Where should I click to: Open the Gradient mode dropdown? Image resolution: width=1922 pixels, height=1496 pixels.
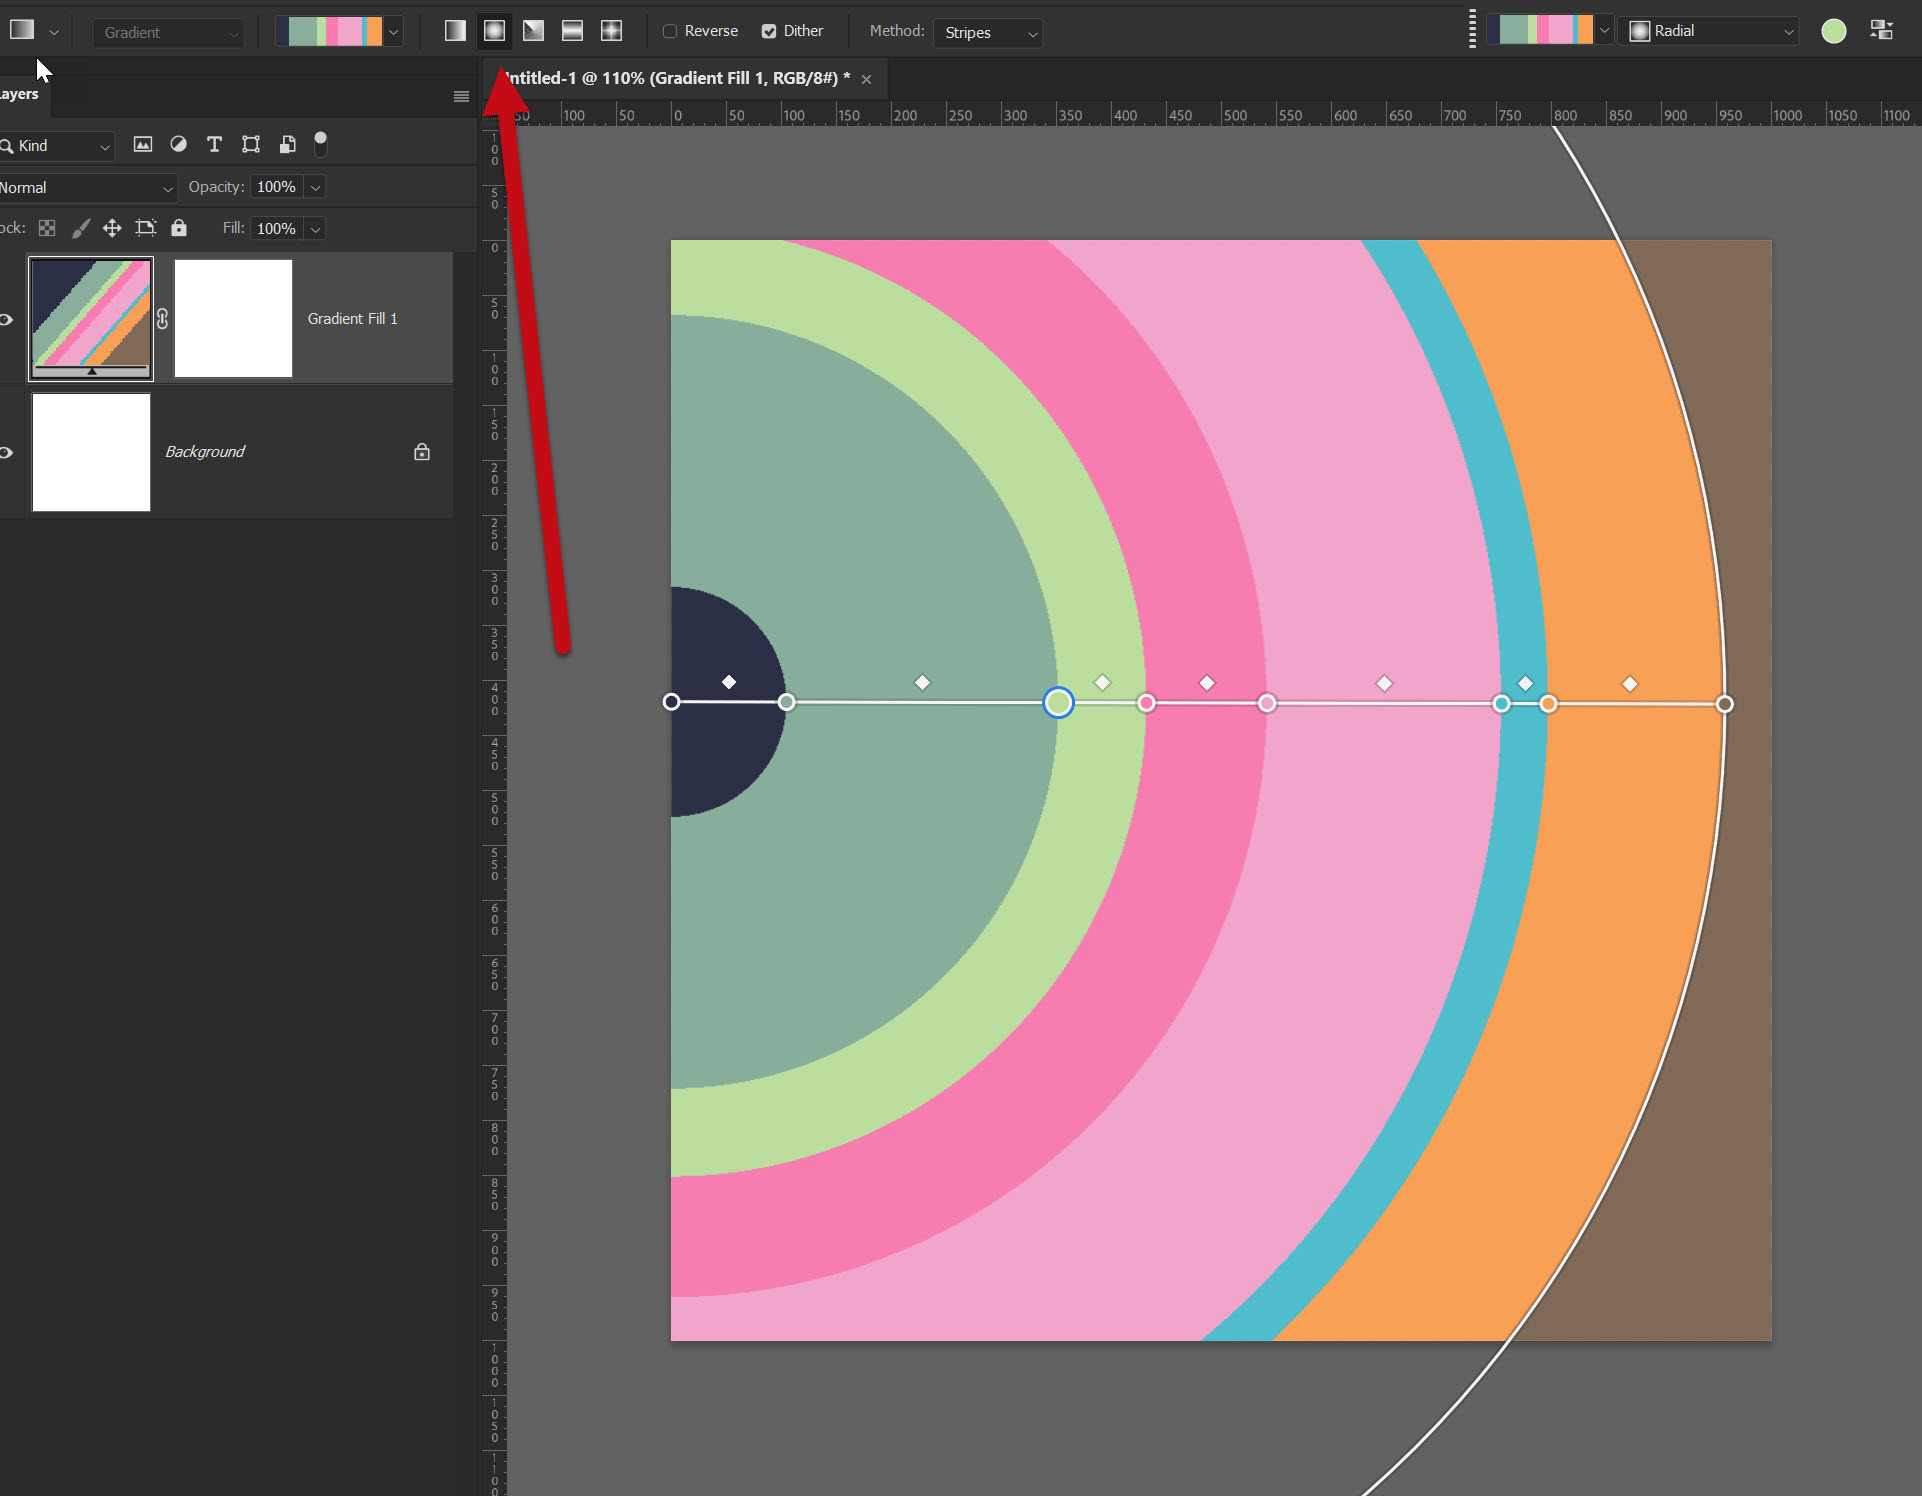(168, 32)
